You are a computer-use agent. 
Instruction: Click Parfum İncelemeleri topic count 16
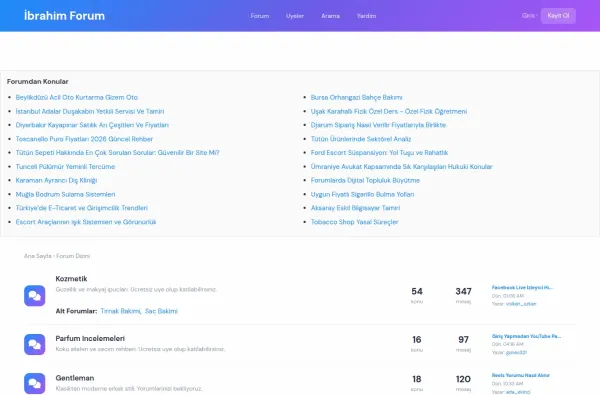[417, 340]
